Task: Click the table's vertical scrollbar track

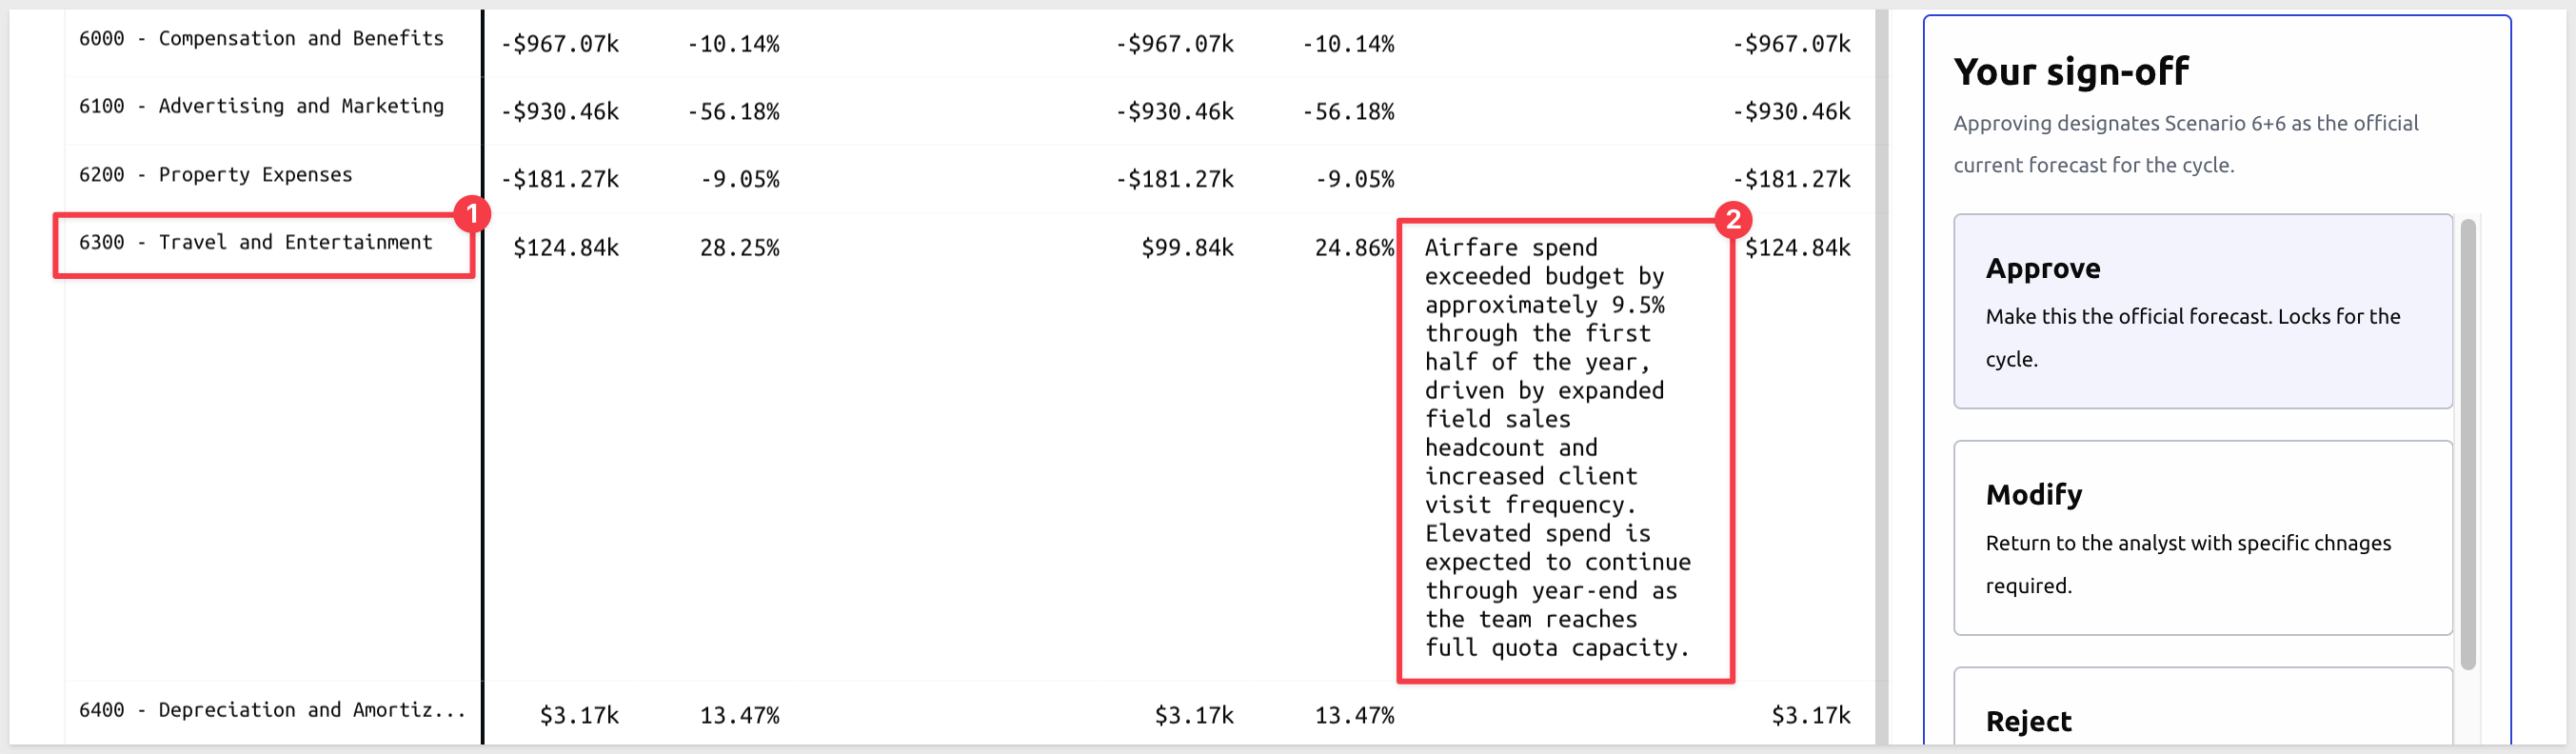Action: pyautogui.click(x=1881, y=377)
